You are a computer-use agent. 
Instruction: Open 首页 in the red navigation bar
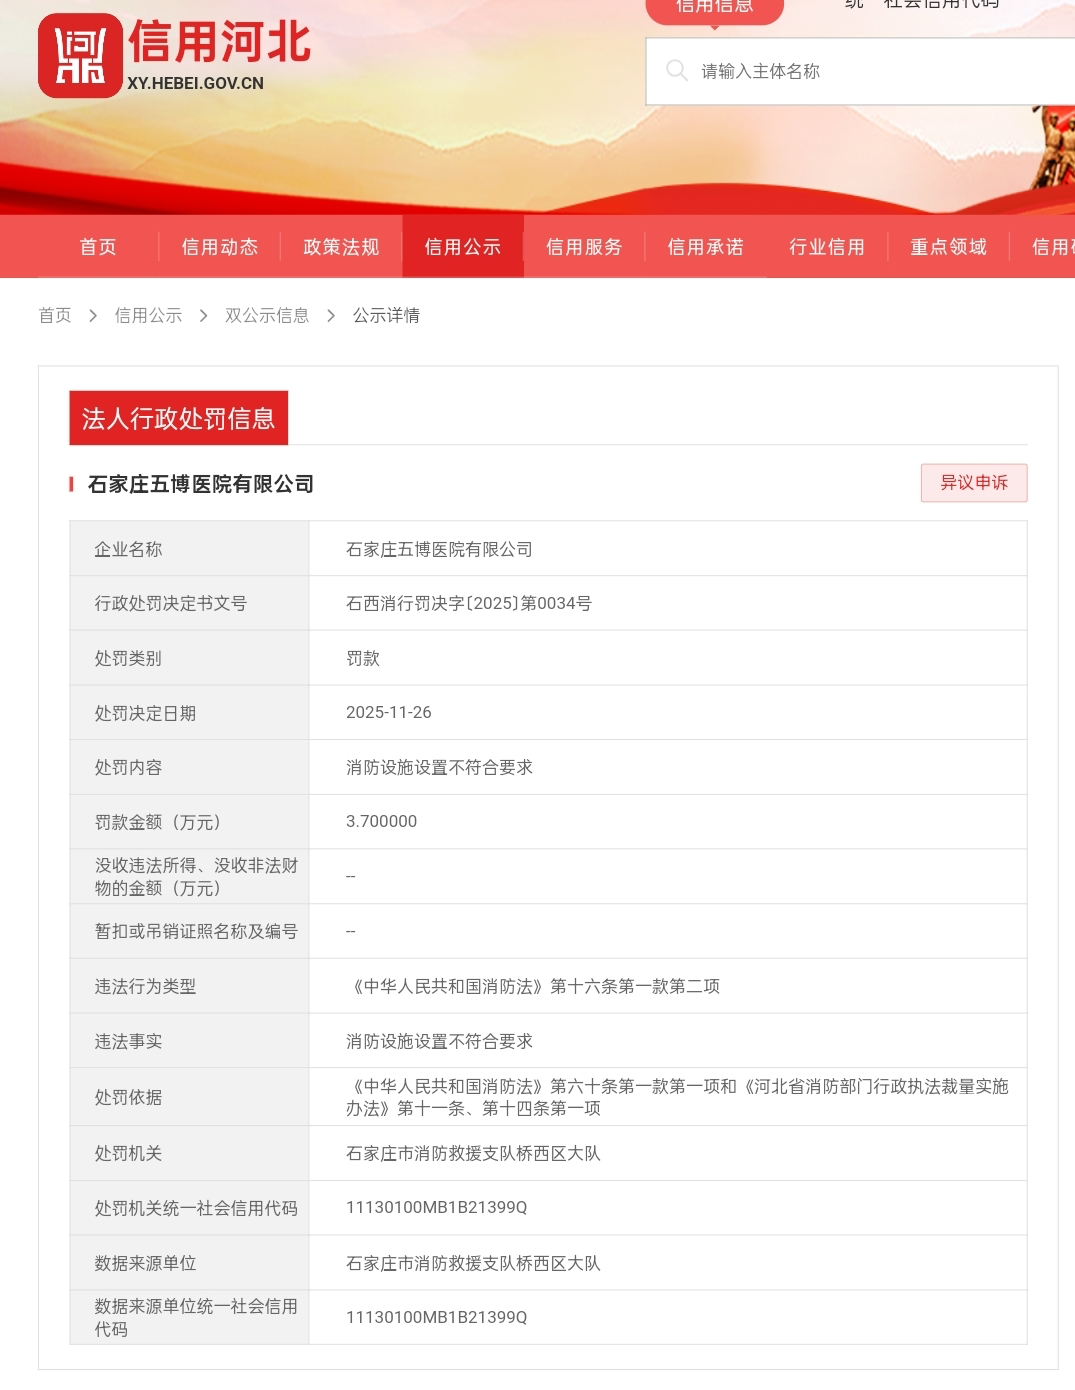click(x=98, y=247)
